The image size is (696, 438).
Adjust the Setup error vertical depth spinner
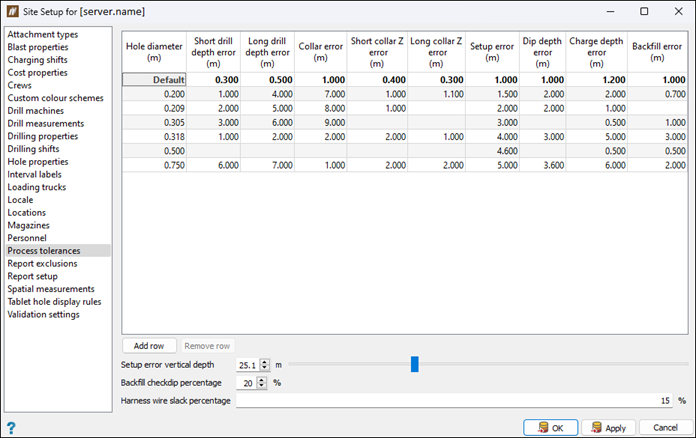[x=266, y=365]
